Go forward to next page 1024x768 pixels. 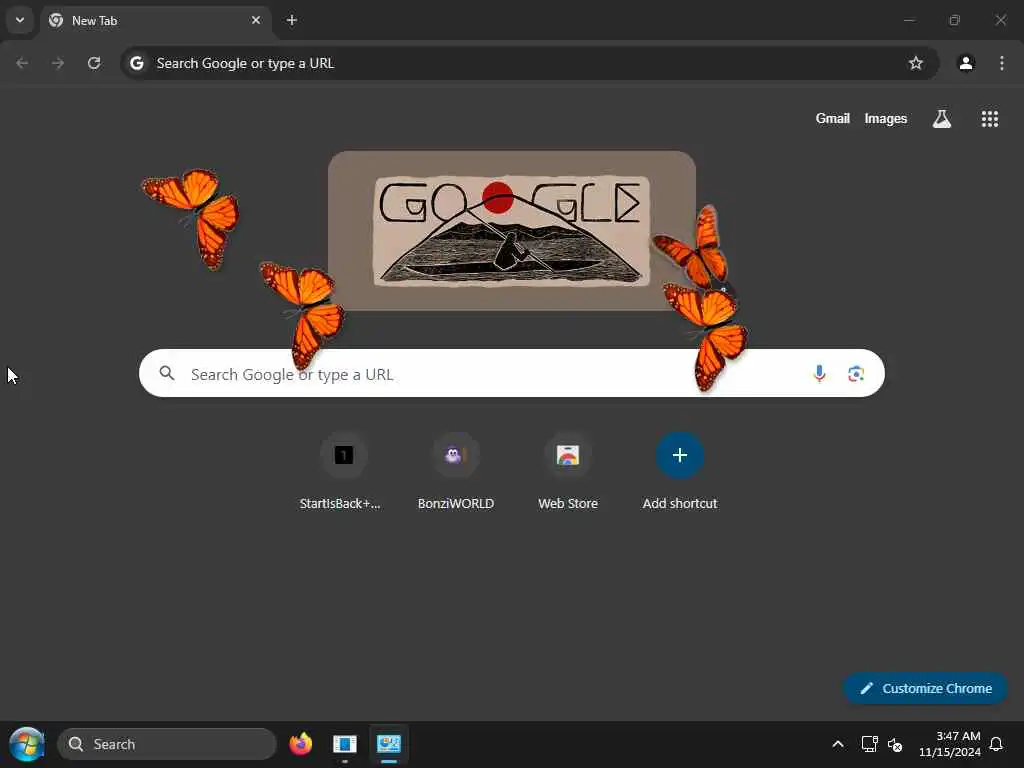pyautogui.click(x=58, y=63)
